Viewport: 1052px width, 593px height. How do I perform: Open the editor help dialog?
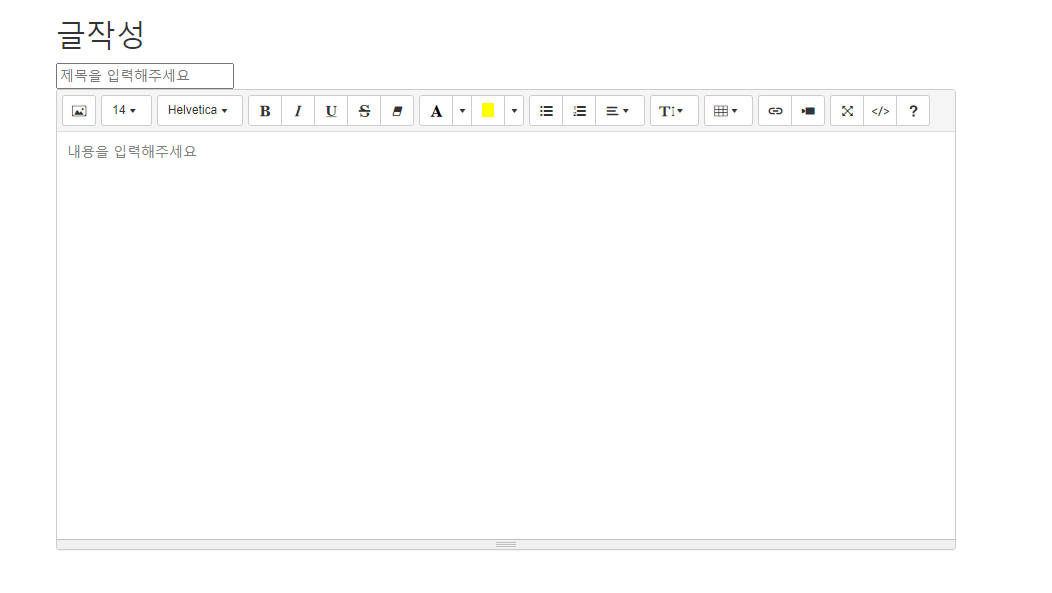click(913, 111)
